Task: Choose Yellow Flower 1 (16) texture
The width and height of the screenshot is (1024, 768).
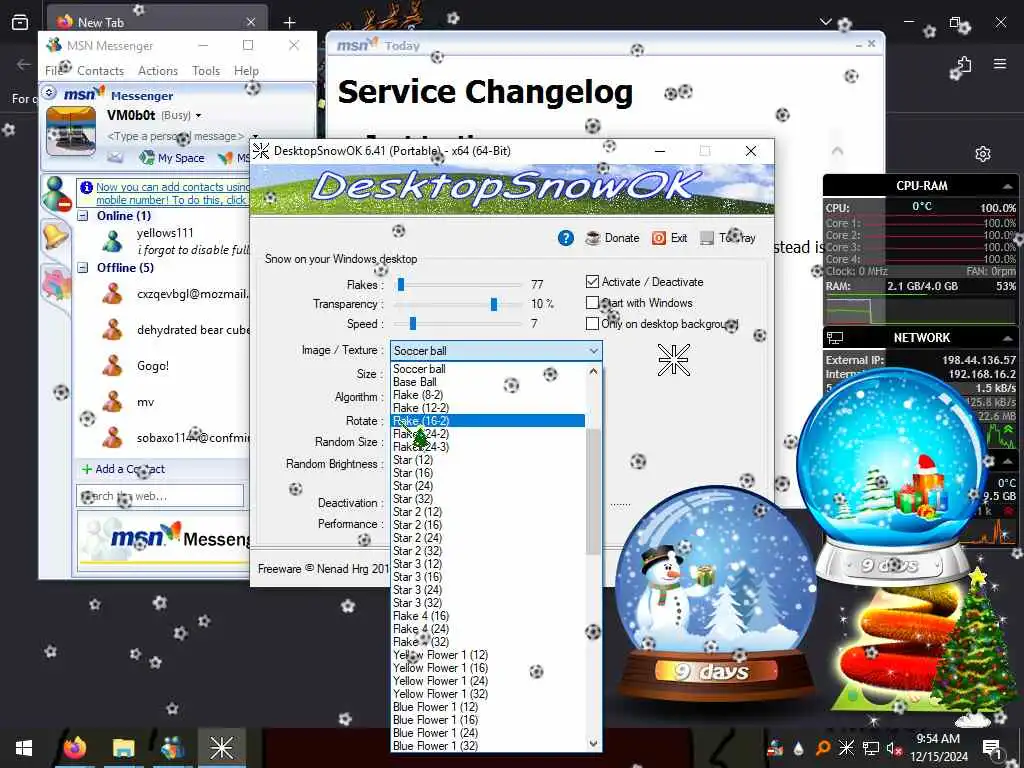Action: 488,667
